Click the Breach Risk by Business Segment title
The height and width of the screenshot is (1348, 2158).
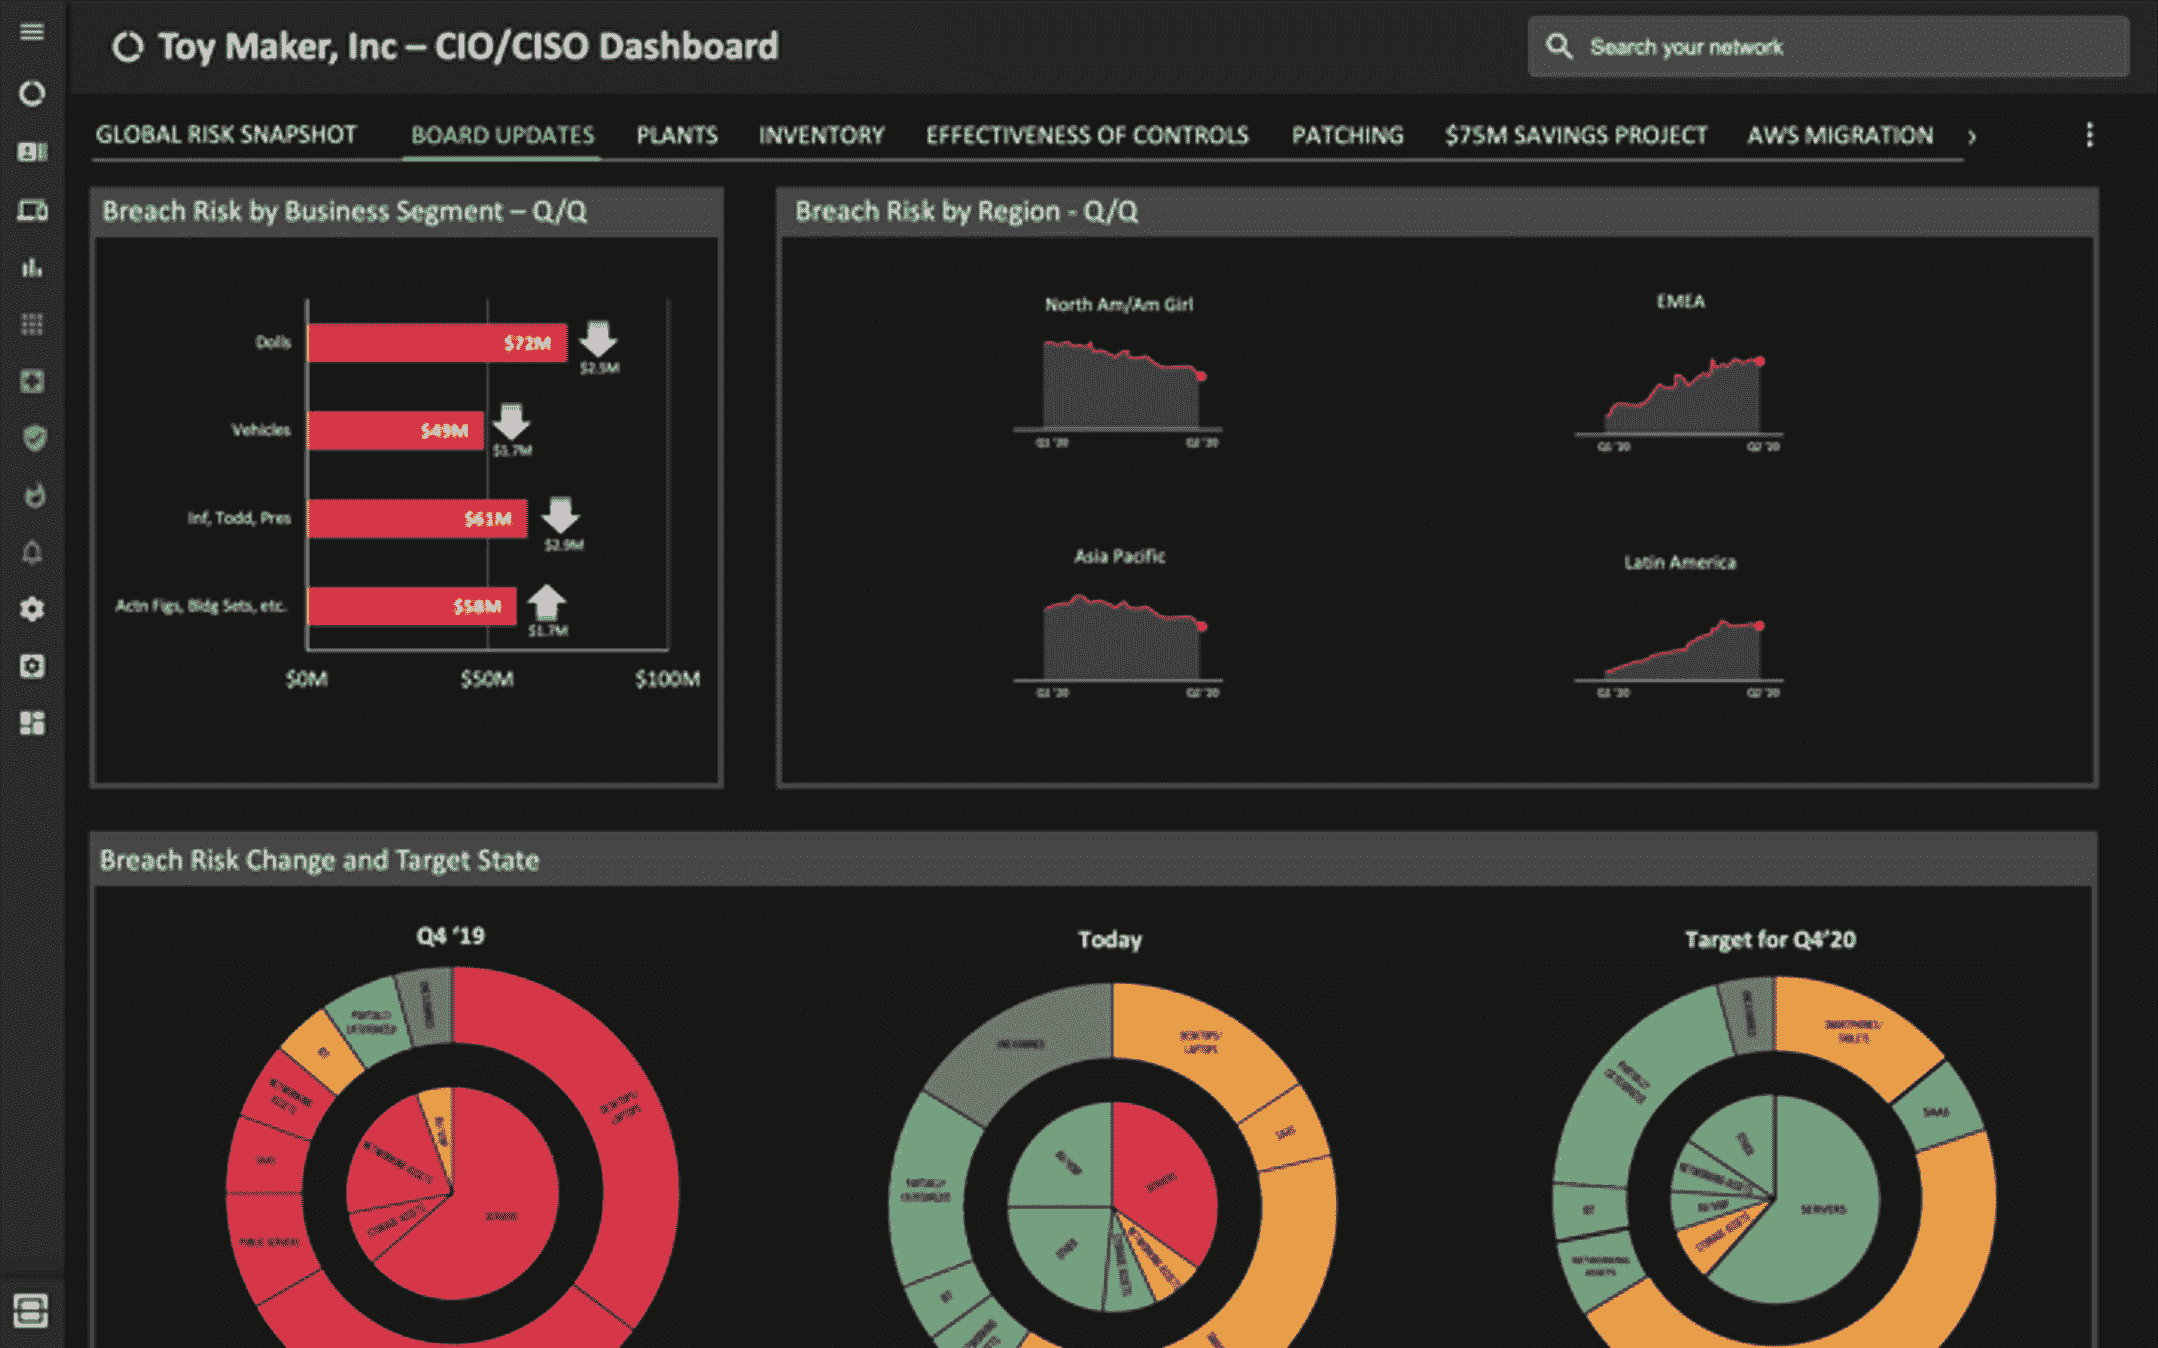click(344, 211)
